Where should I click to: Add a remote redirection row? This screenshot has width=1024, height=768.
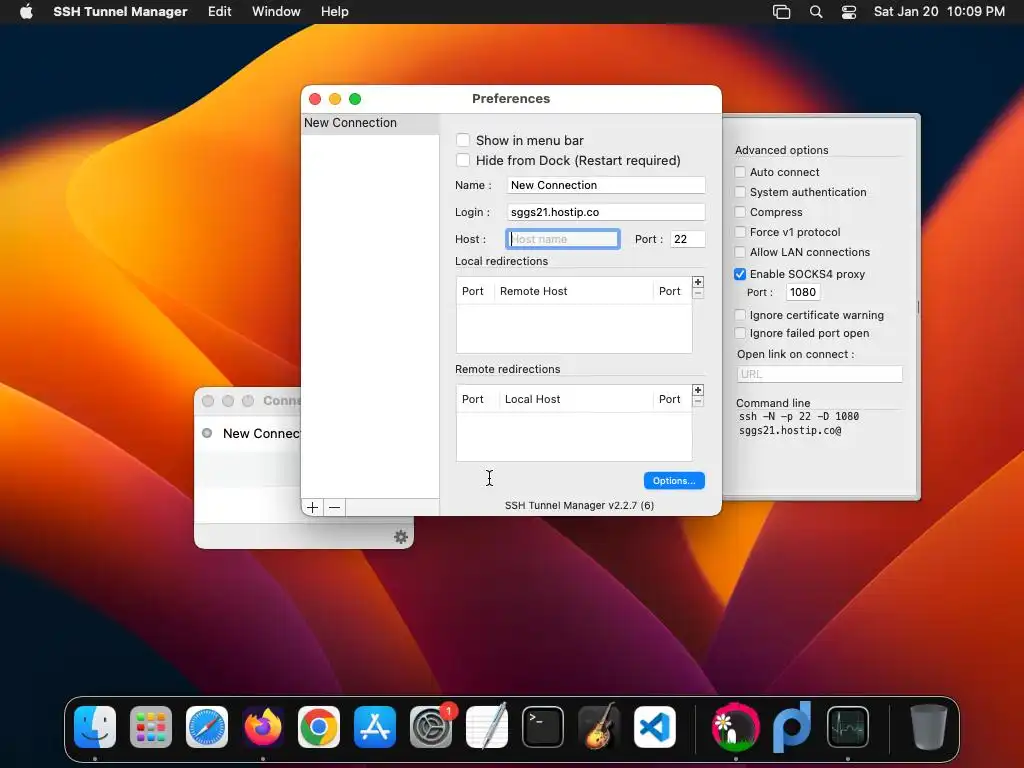point(697,390)
